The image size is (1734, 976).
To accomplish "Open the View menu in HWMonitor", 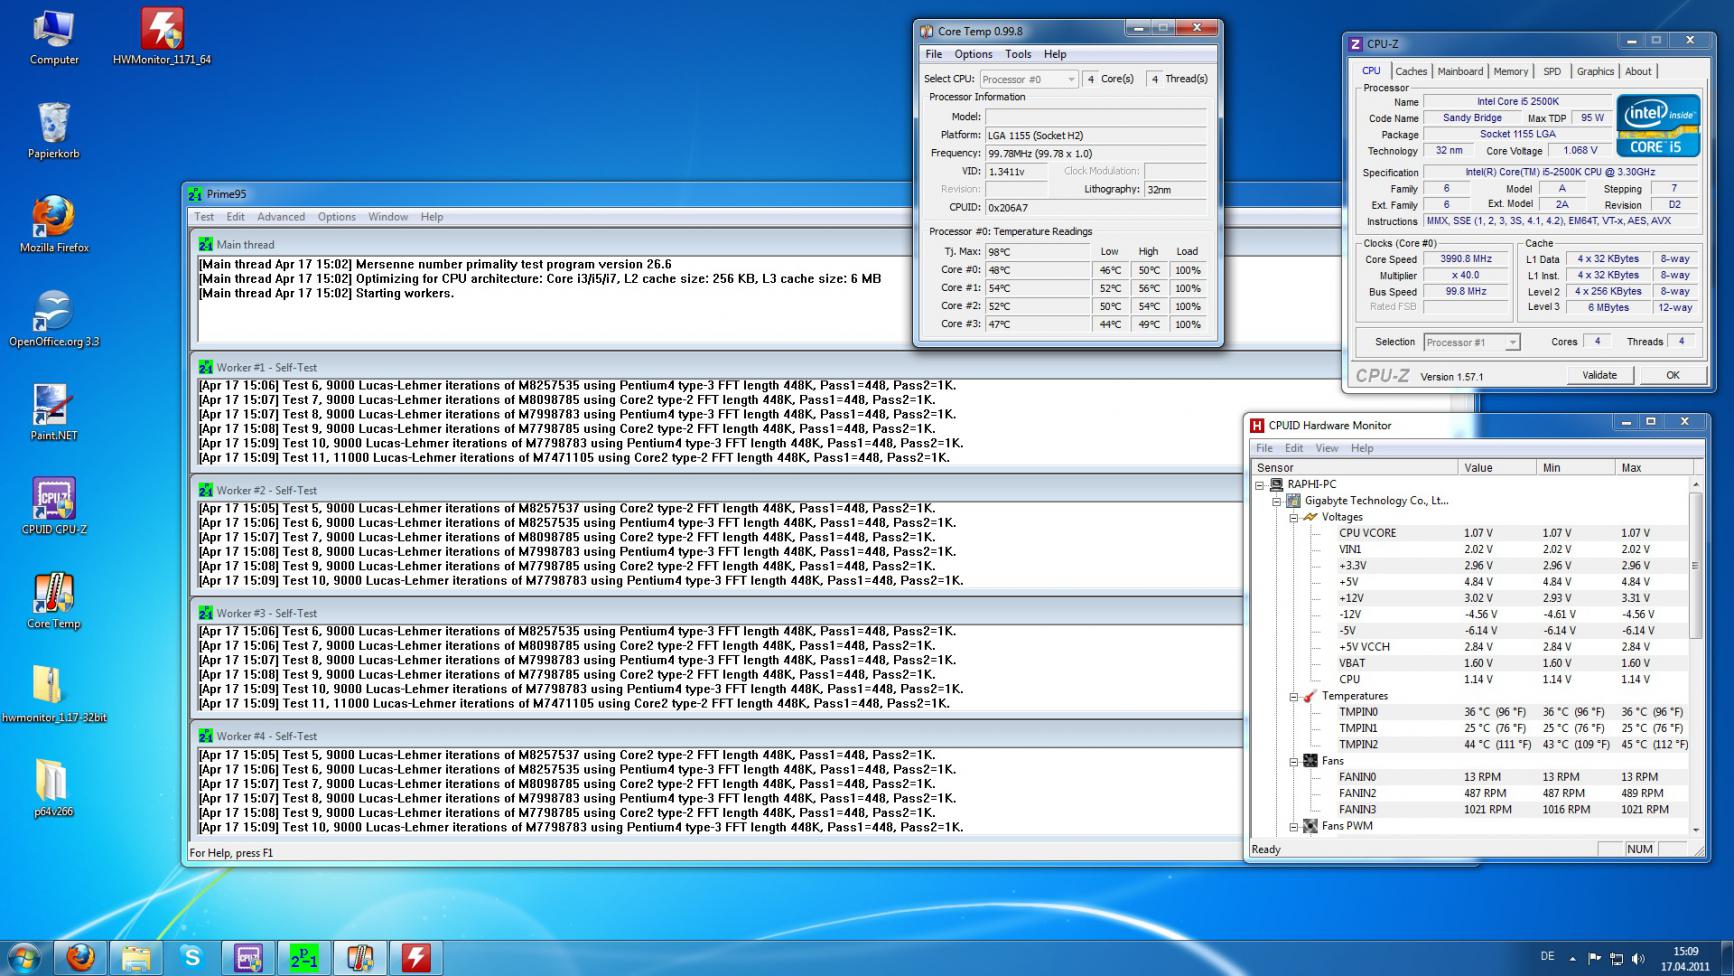I will click(1327, 448).
